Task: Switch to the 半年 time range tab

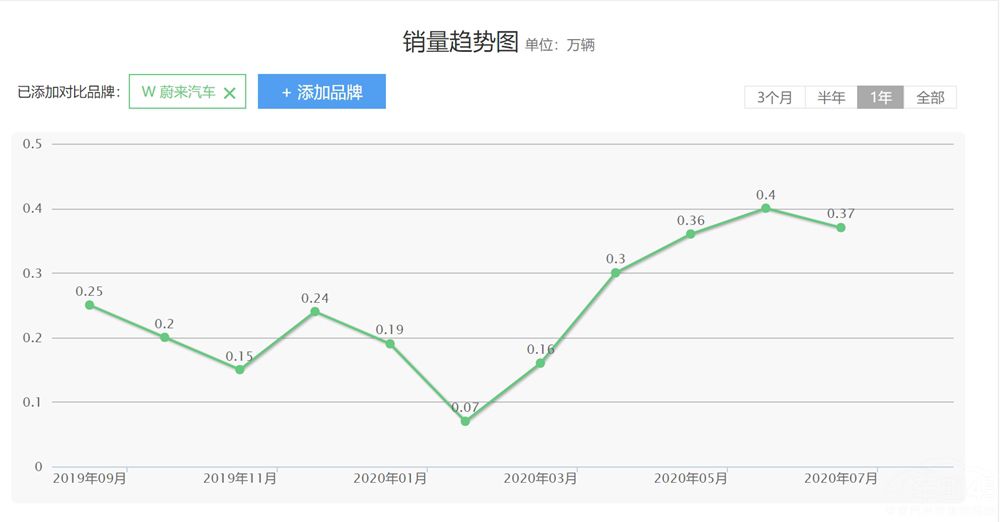Action: [831, 97]
